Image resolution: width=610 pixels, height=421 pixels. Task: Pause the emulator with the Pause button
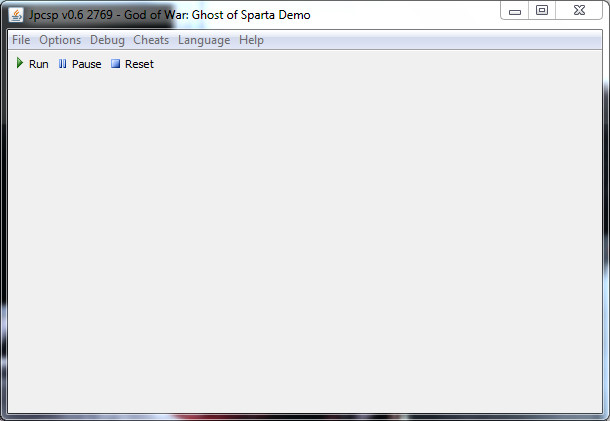click(x=80, y=64)
